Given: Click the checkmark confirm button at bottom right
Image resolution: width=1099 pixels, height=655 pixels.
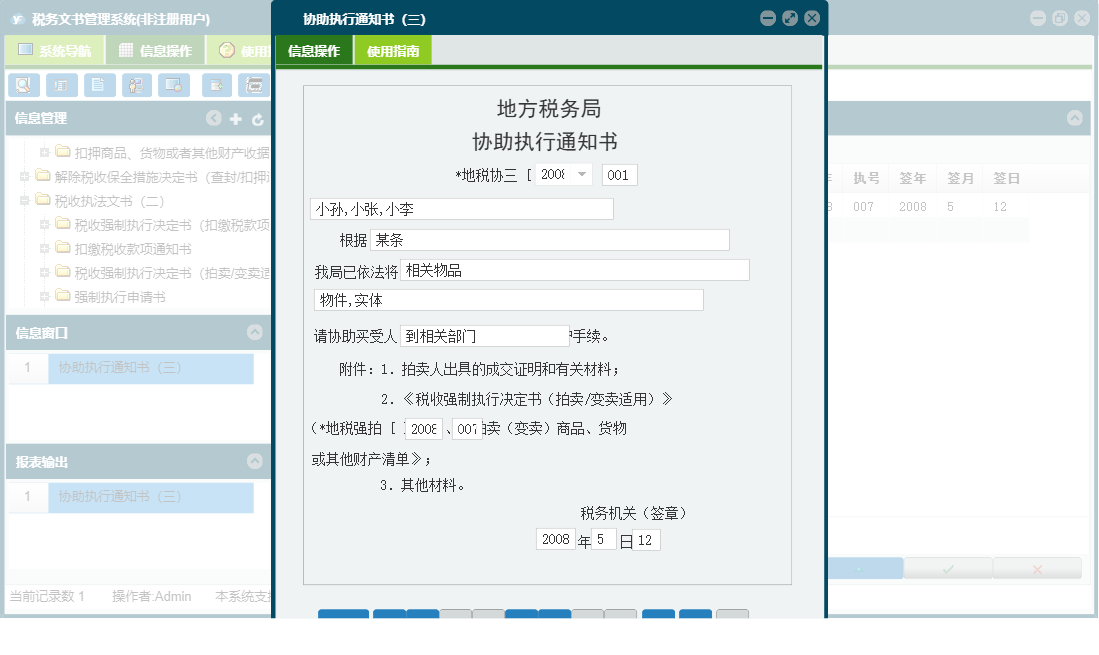Looking at the screenshot, I should pyautogui.click(x=946, y=567).
